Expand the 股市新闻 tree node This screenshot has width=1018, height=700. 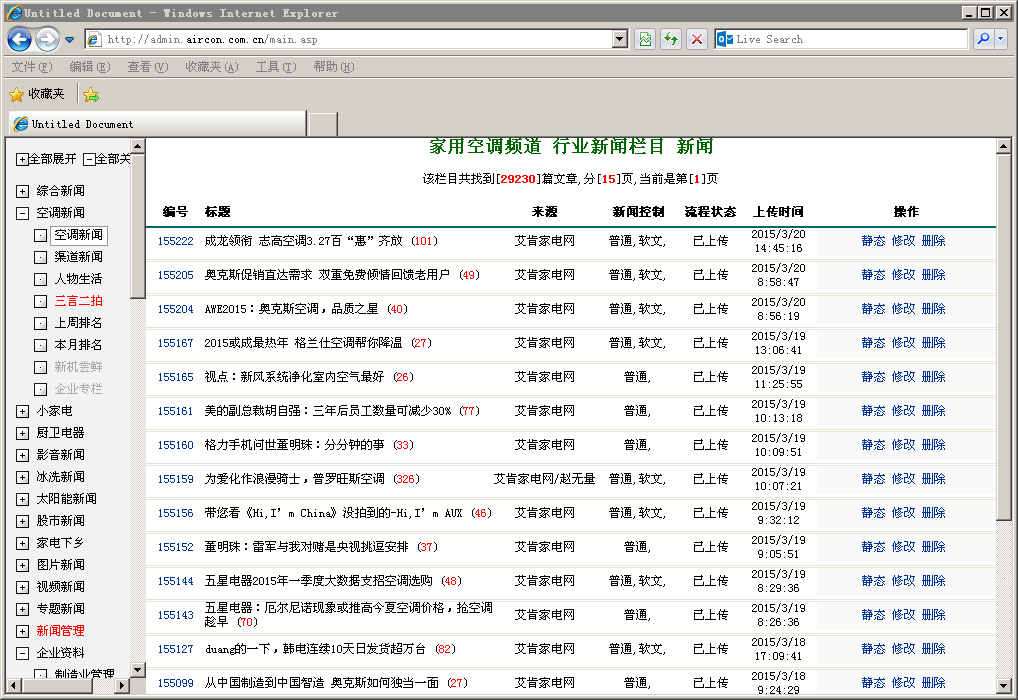[23, 521]
